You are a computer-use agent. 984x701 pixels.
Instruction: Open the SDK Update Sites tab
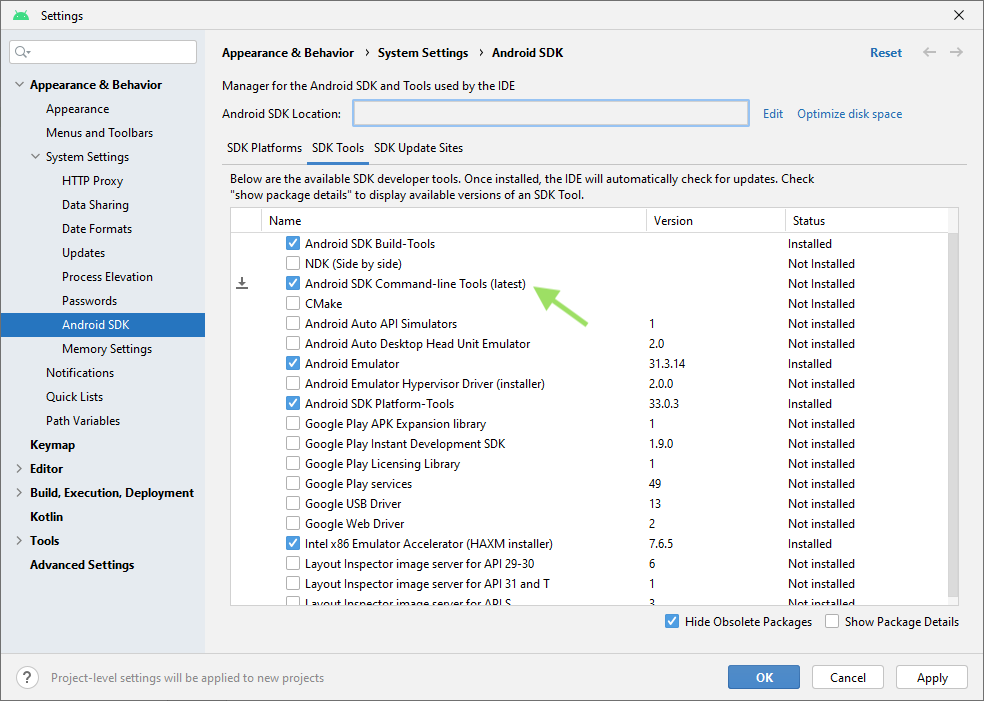pyautogui.click(x=418, y=147)
